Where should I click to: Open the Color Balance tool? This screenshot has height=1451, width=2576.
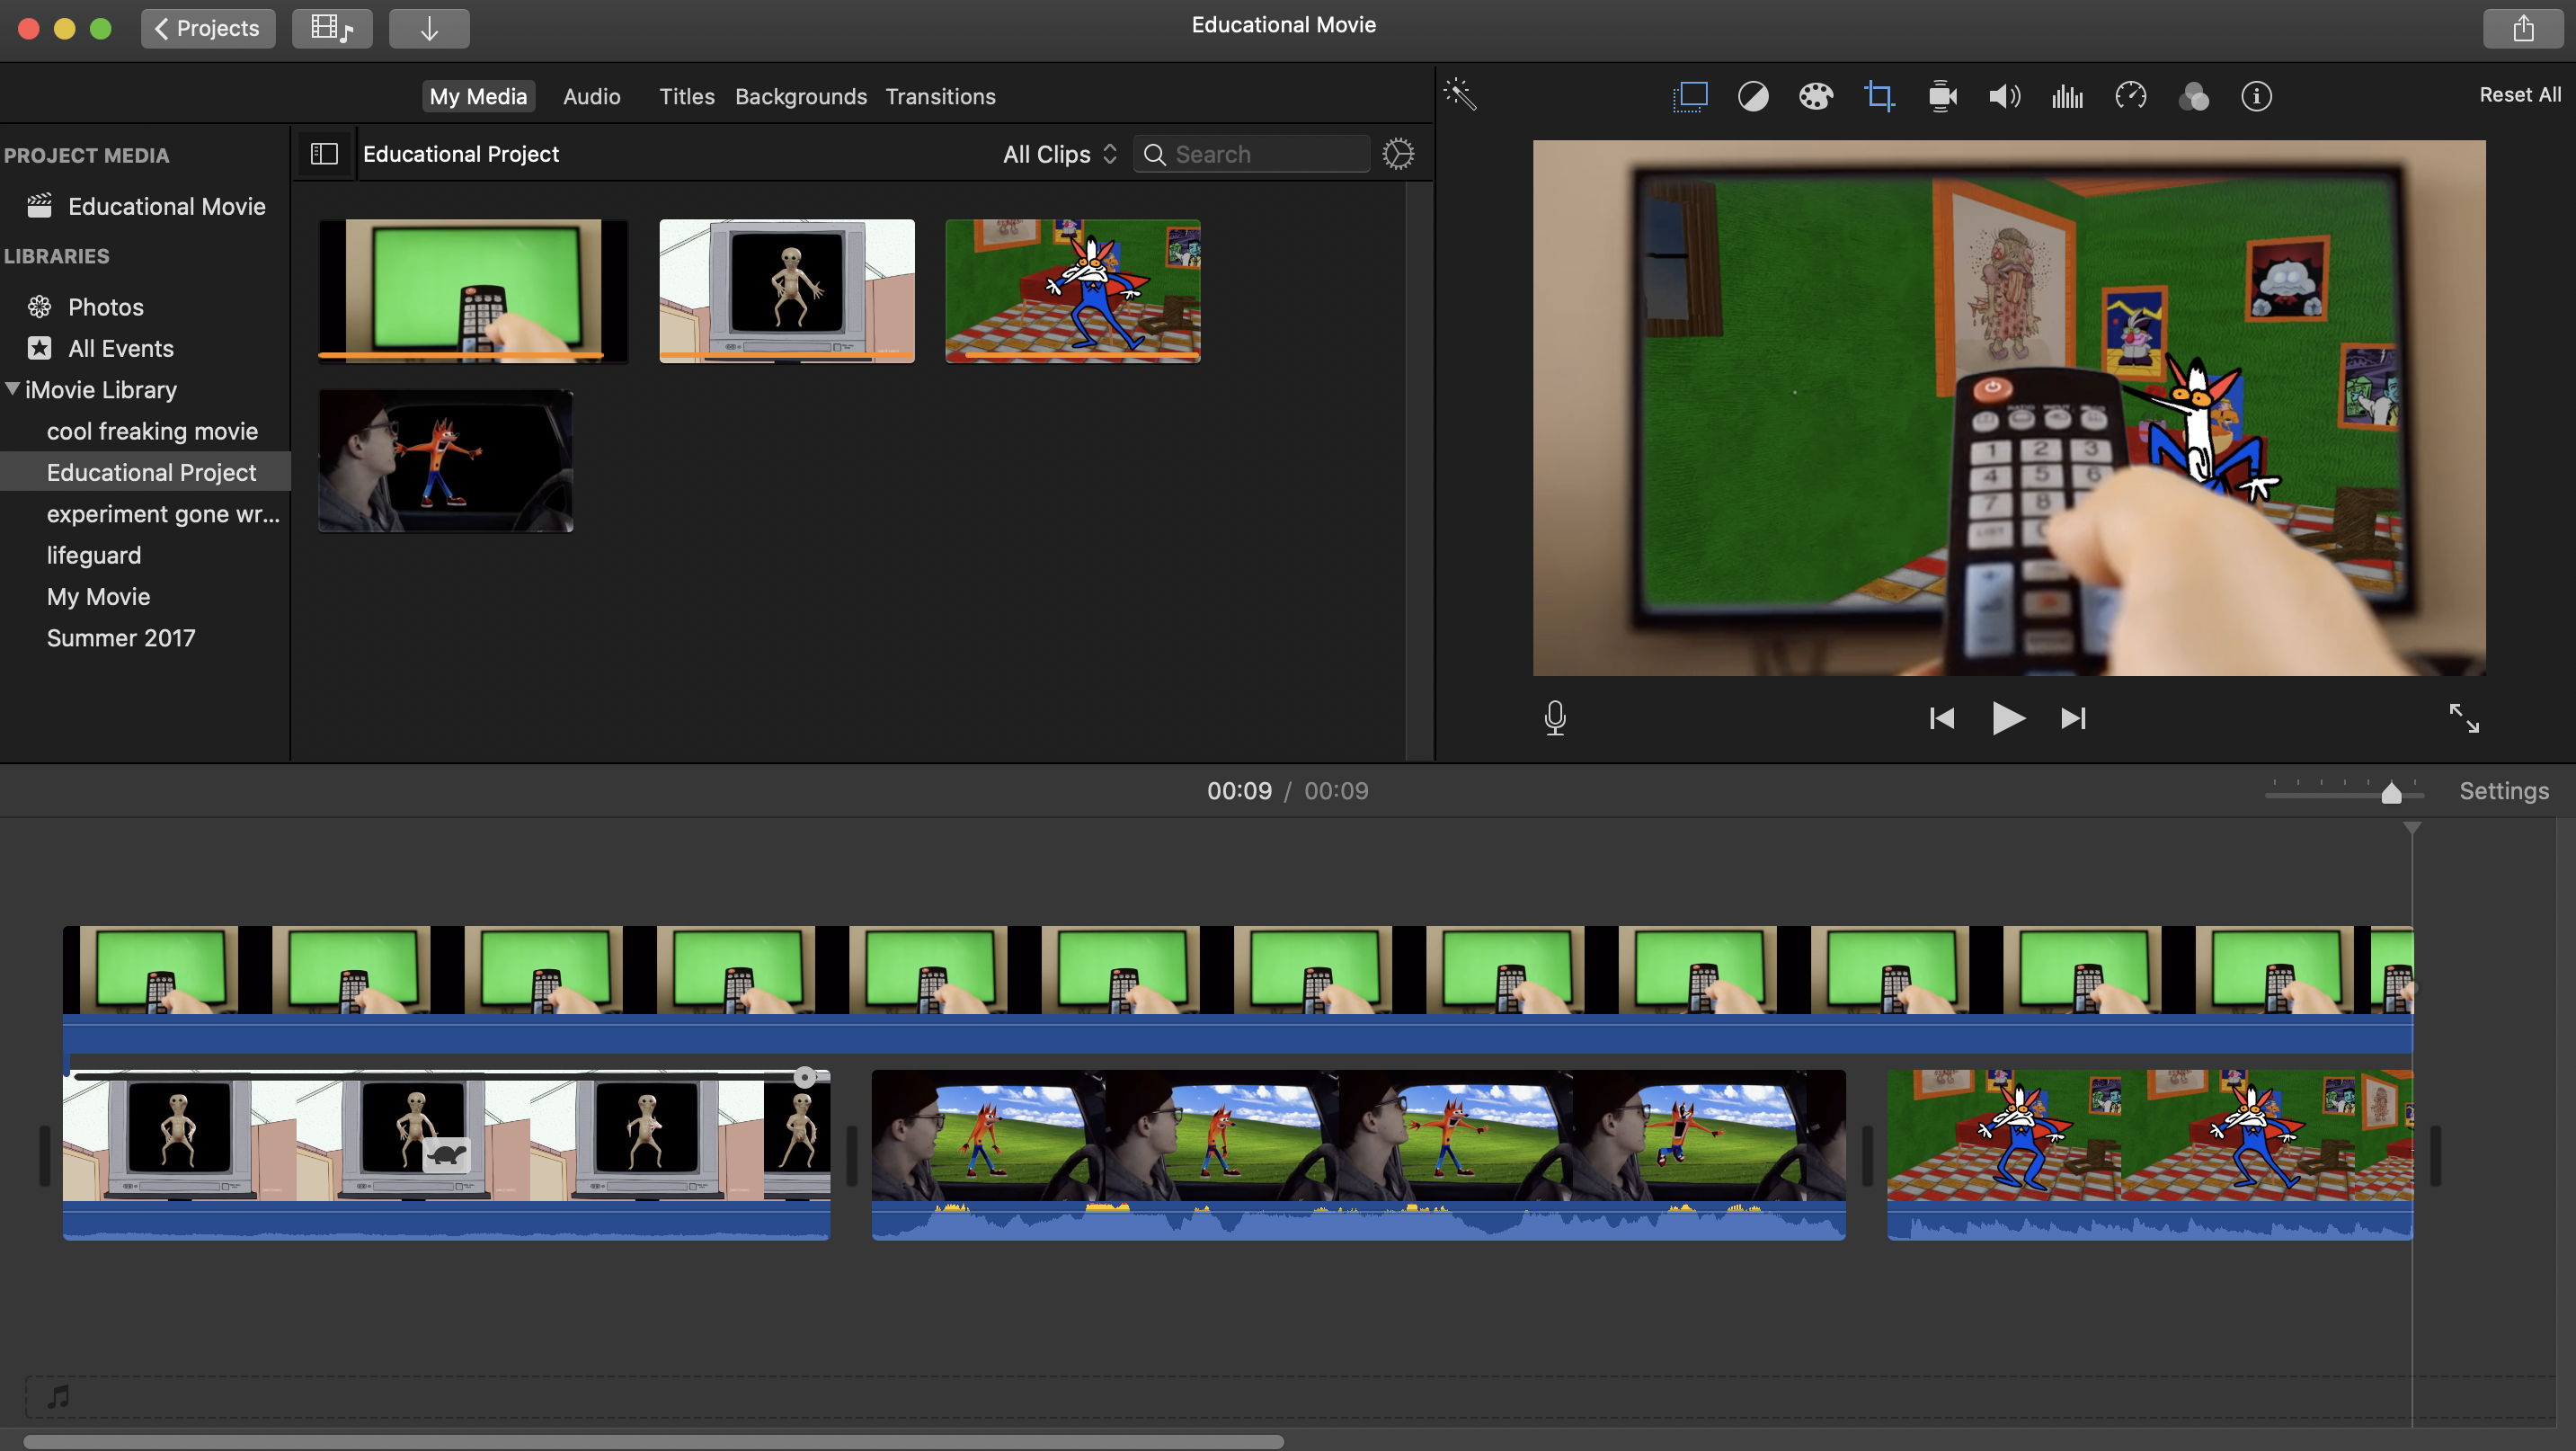(1753, 96)
